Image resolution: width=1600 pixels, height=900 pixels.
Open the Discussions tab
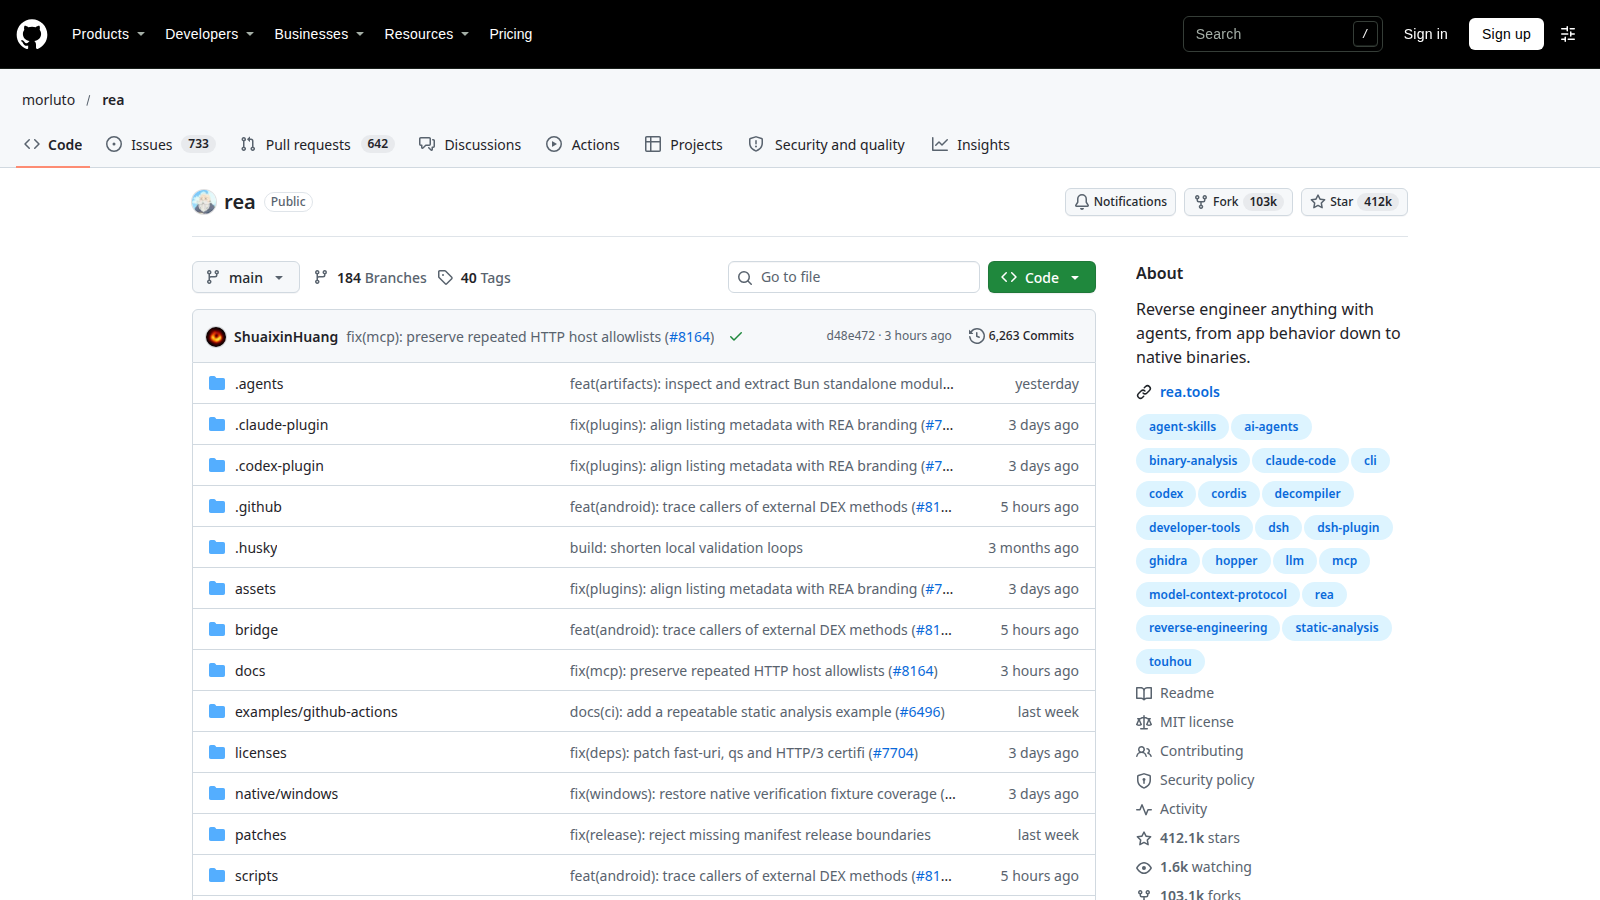pyautogui.click(x=470, y=144)
